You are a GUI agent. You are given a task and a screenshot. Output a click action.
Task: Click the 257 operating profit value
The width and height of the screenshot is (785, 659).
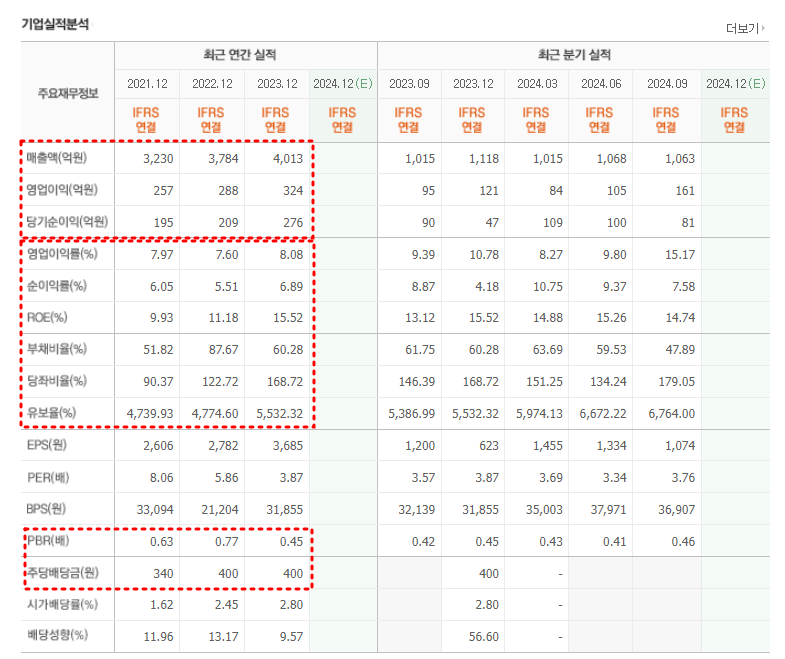coord(163,191)
